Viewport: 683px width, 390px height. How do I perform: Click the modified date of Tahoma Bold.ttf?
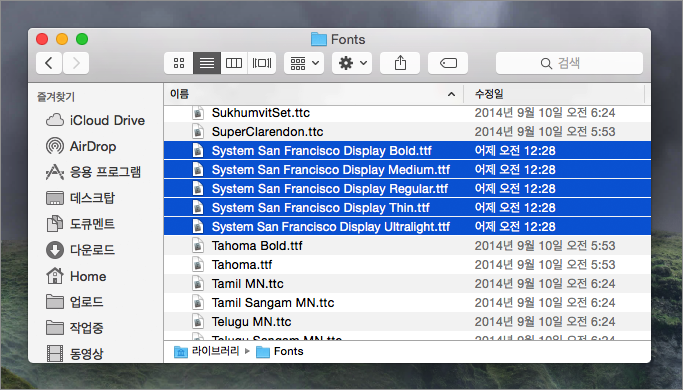(544, 246)
